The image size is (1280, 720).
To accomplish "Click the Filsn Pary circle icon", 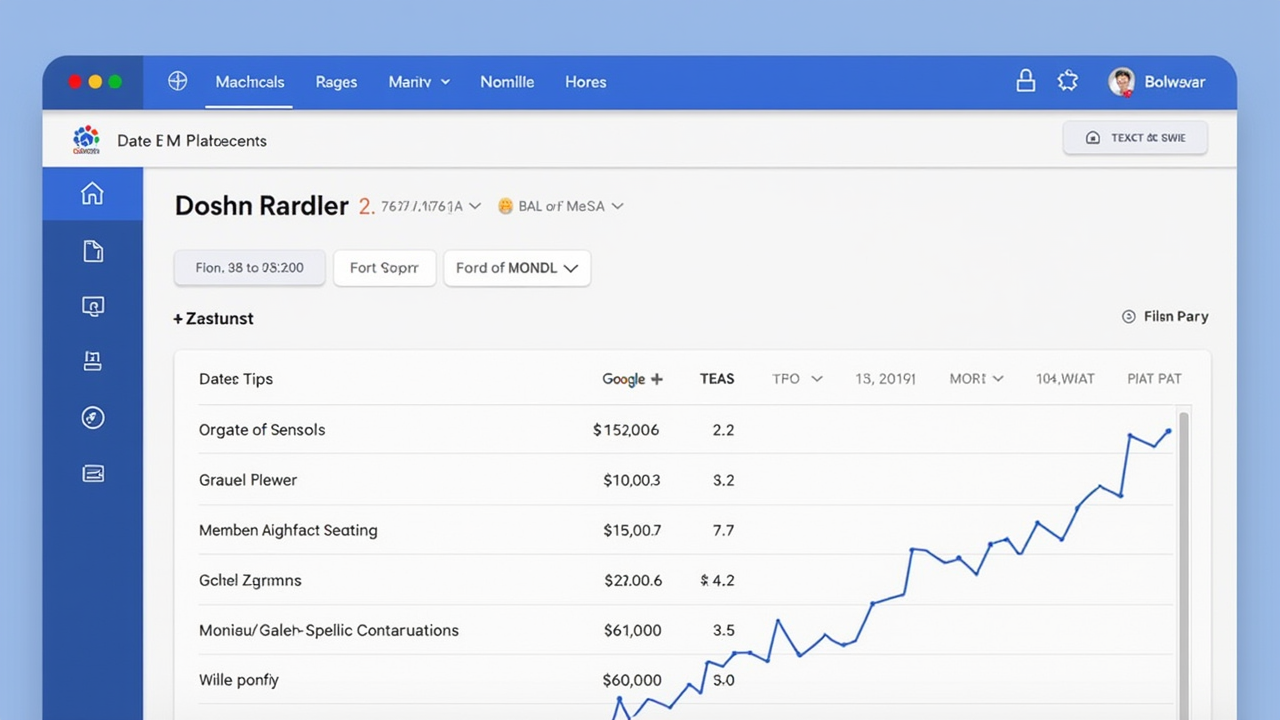I will [1129, 317].
